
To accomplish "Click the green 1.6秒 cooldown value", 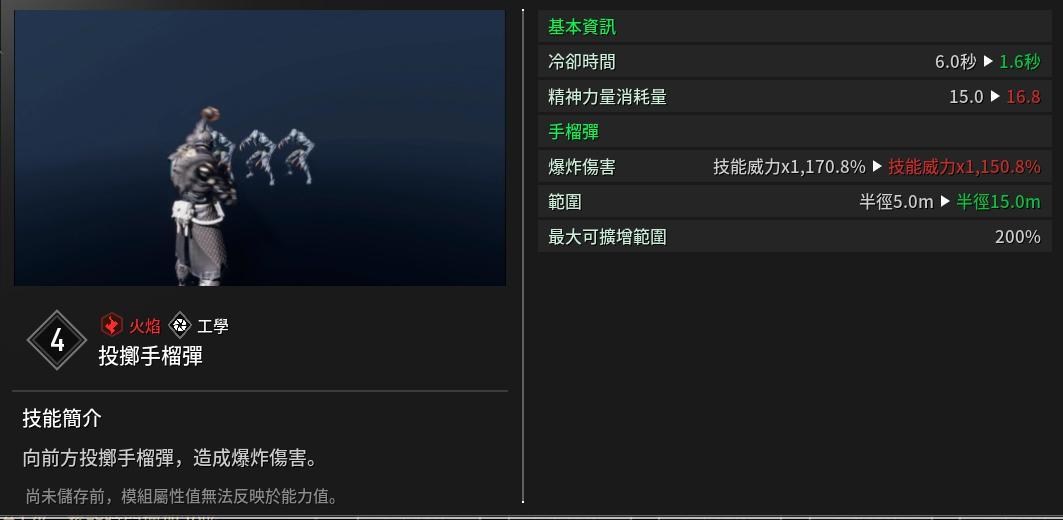I will pos(1020,62).
